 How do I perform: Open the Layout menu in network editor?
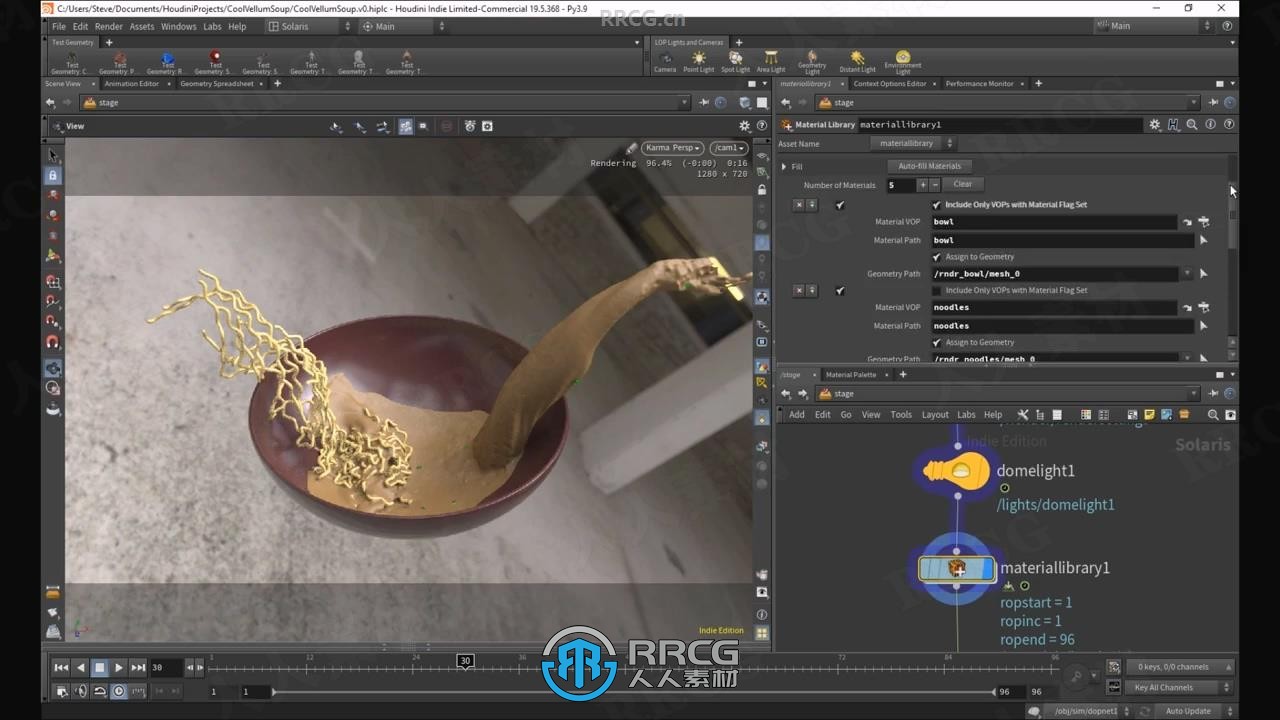tap(935, 415)
